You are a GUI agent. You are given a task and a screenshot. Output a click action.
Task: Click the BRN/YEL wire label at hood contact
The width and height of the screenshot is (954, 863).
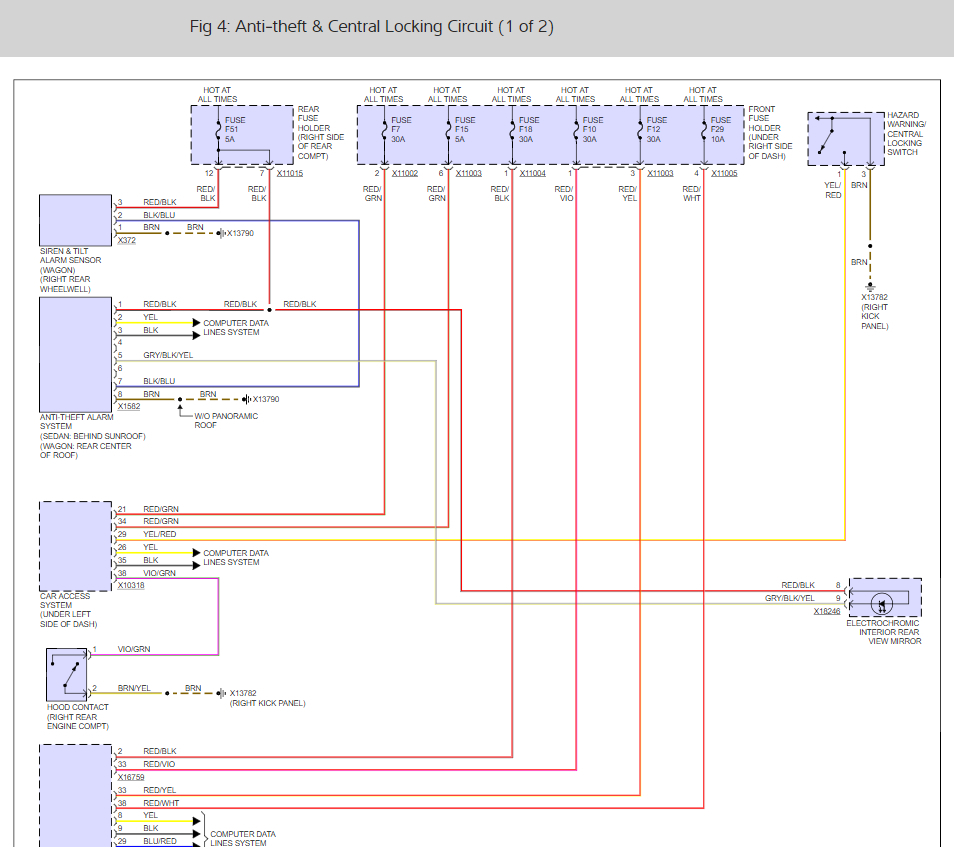(134, 688)
